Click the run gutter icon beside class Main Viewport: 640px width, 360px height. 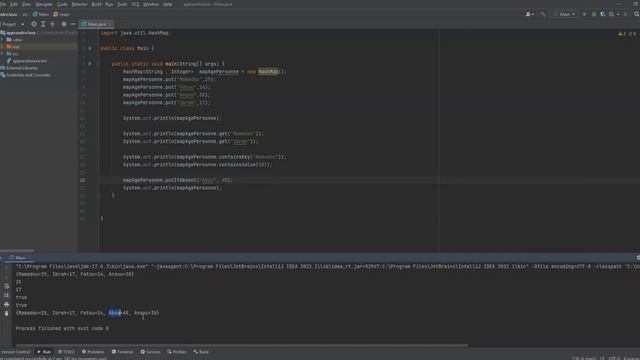pyautogui.click(x=90, y=48)
